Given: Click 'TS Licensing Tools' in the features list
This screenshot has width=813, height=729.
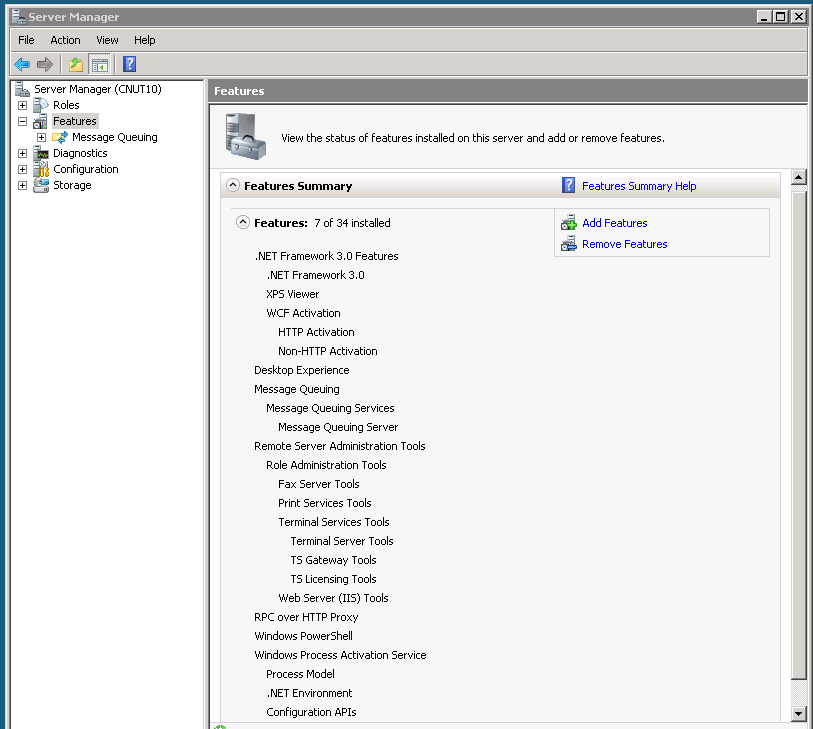Looking at the screenshot, I should point(333,579).
